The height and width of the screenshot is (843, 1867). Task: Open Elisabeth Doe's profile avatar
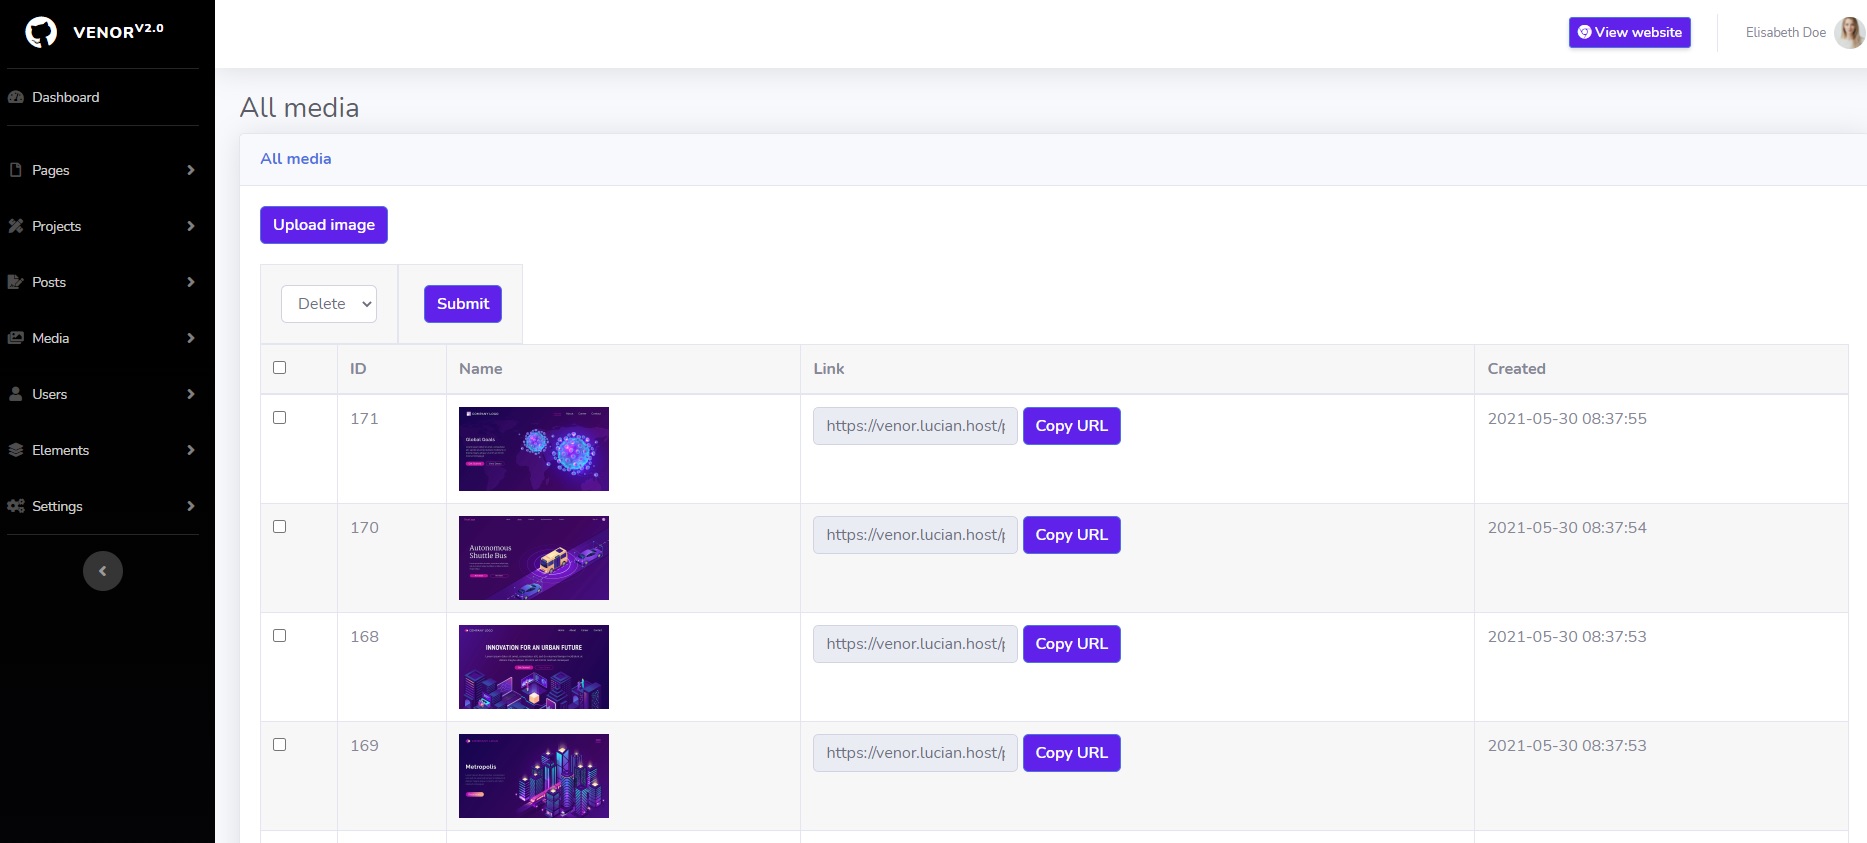pos(1848,33)
